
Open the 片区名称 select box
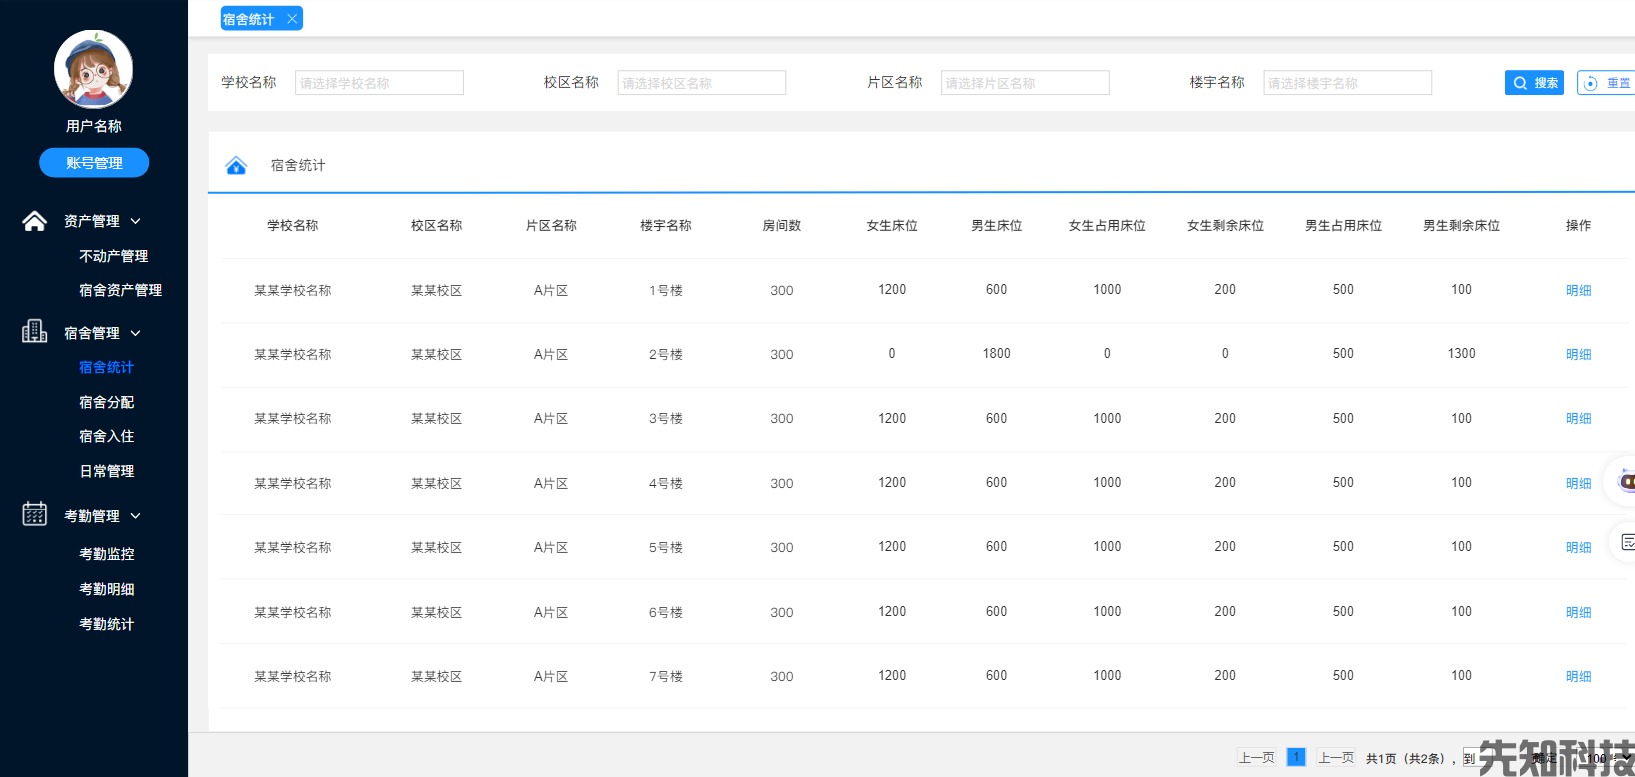click(1025, 83)
